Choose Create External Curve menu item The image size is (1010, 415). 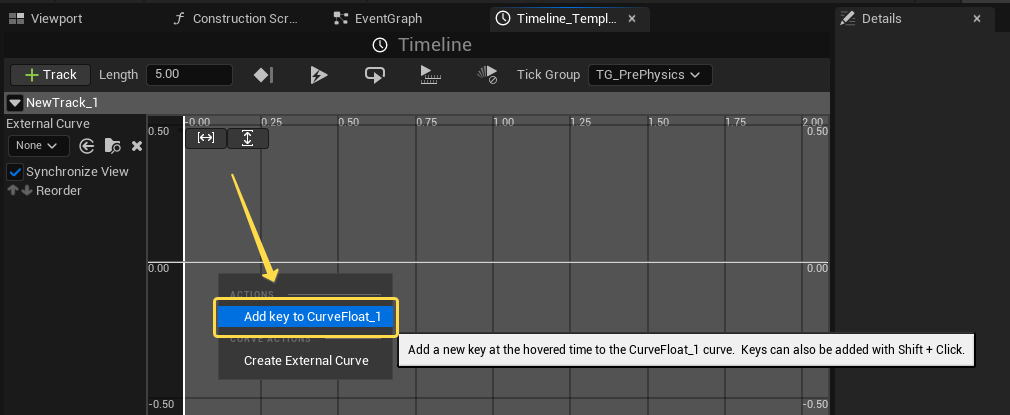[x=306, y=360]
